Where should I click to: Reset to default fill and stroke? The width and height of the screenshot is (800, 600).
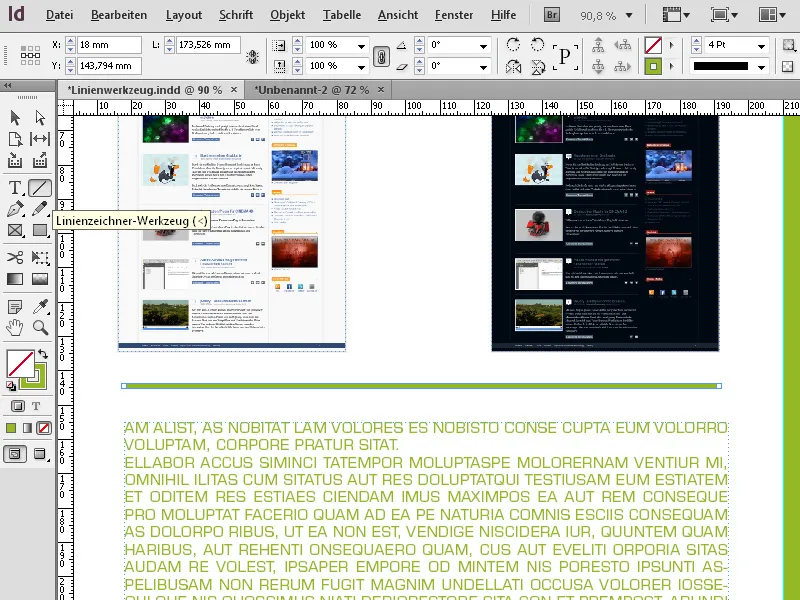tap(11, 386)
